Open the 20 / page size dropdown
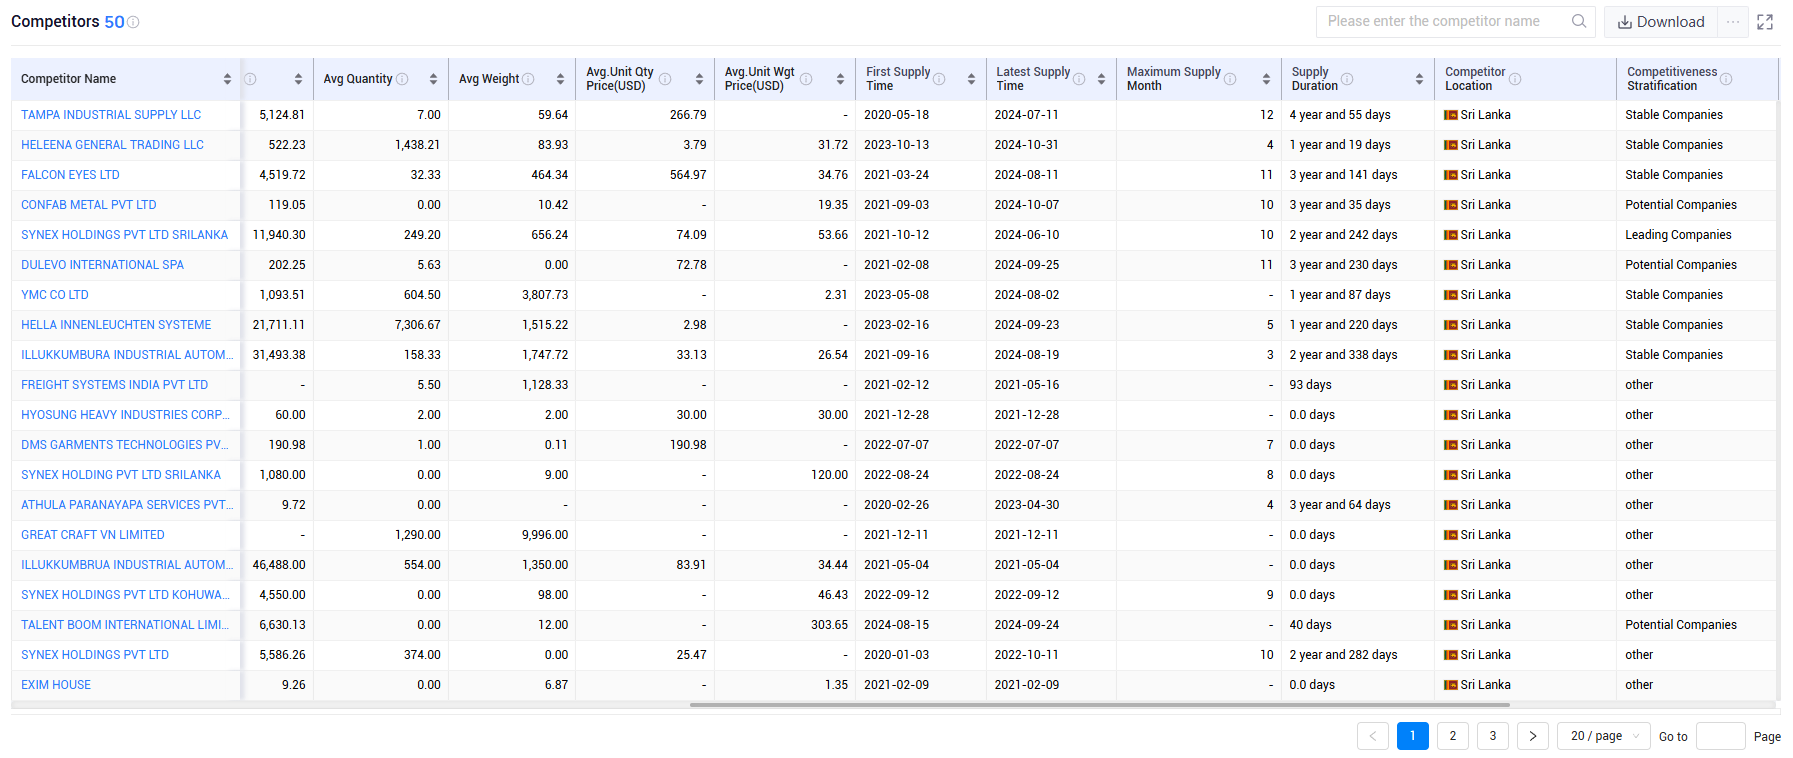 [1604, 736]
